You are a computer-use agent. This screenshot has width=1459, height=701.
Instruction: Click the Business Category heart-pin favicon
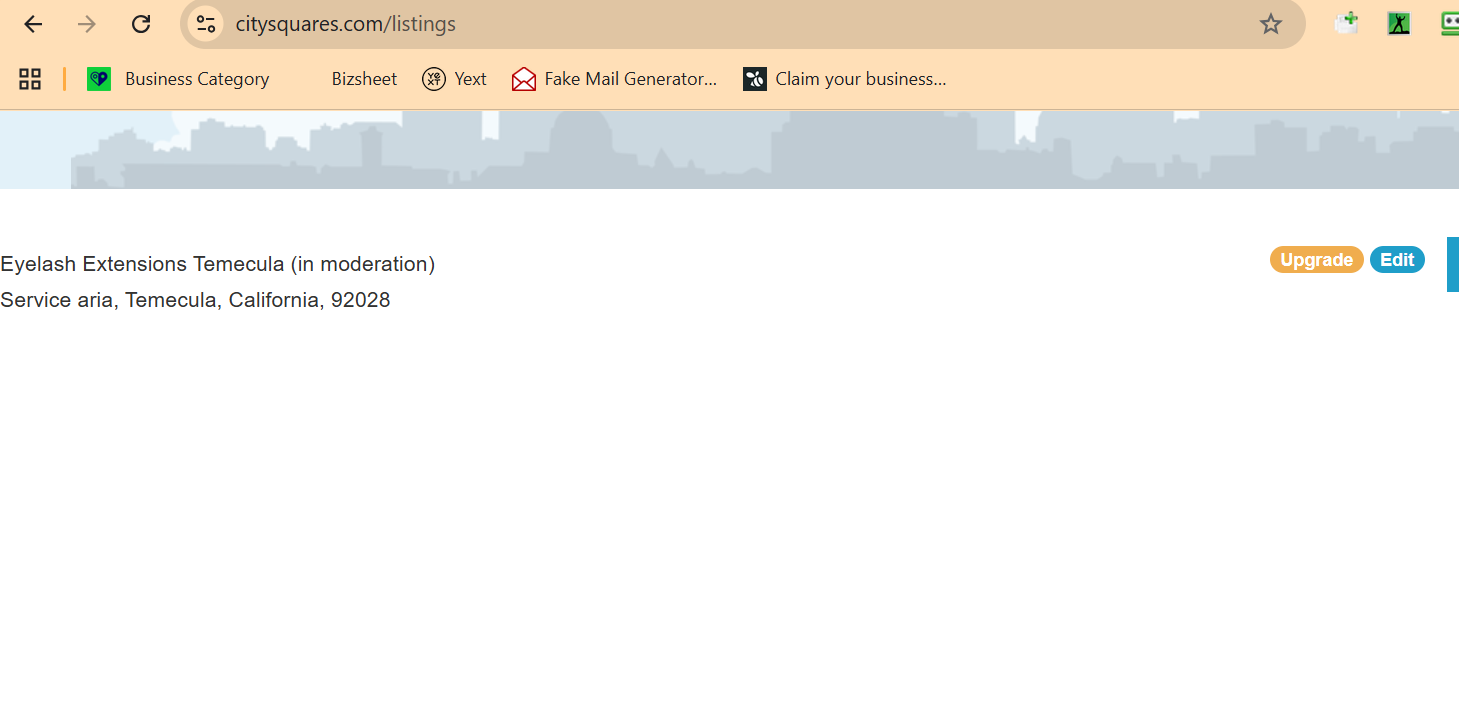point(99,79)
